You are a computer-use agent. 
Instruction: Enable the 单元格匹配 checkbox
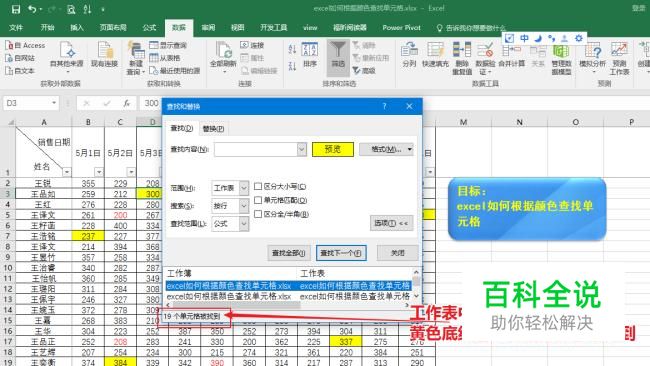pos(258,200)
